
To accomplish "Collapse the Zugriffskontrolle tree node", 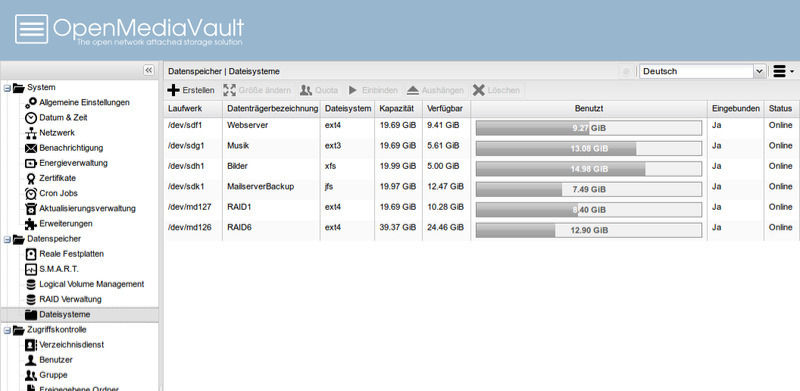I will tap(7, 330).
